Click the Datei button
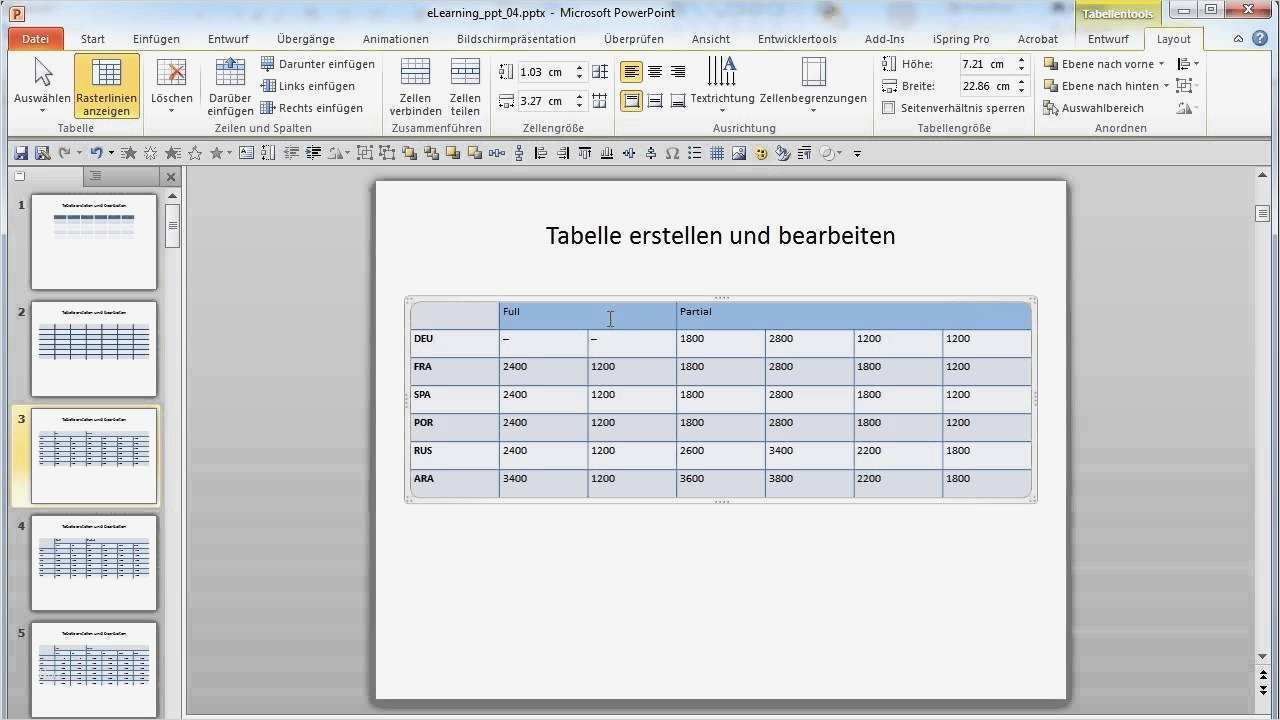Image resolution: width=1280 pixels, height=720 pixels. tap(35, 38)
